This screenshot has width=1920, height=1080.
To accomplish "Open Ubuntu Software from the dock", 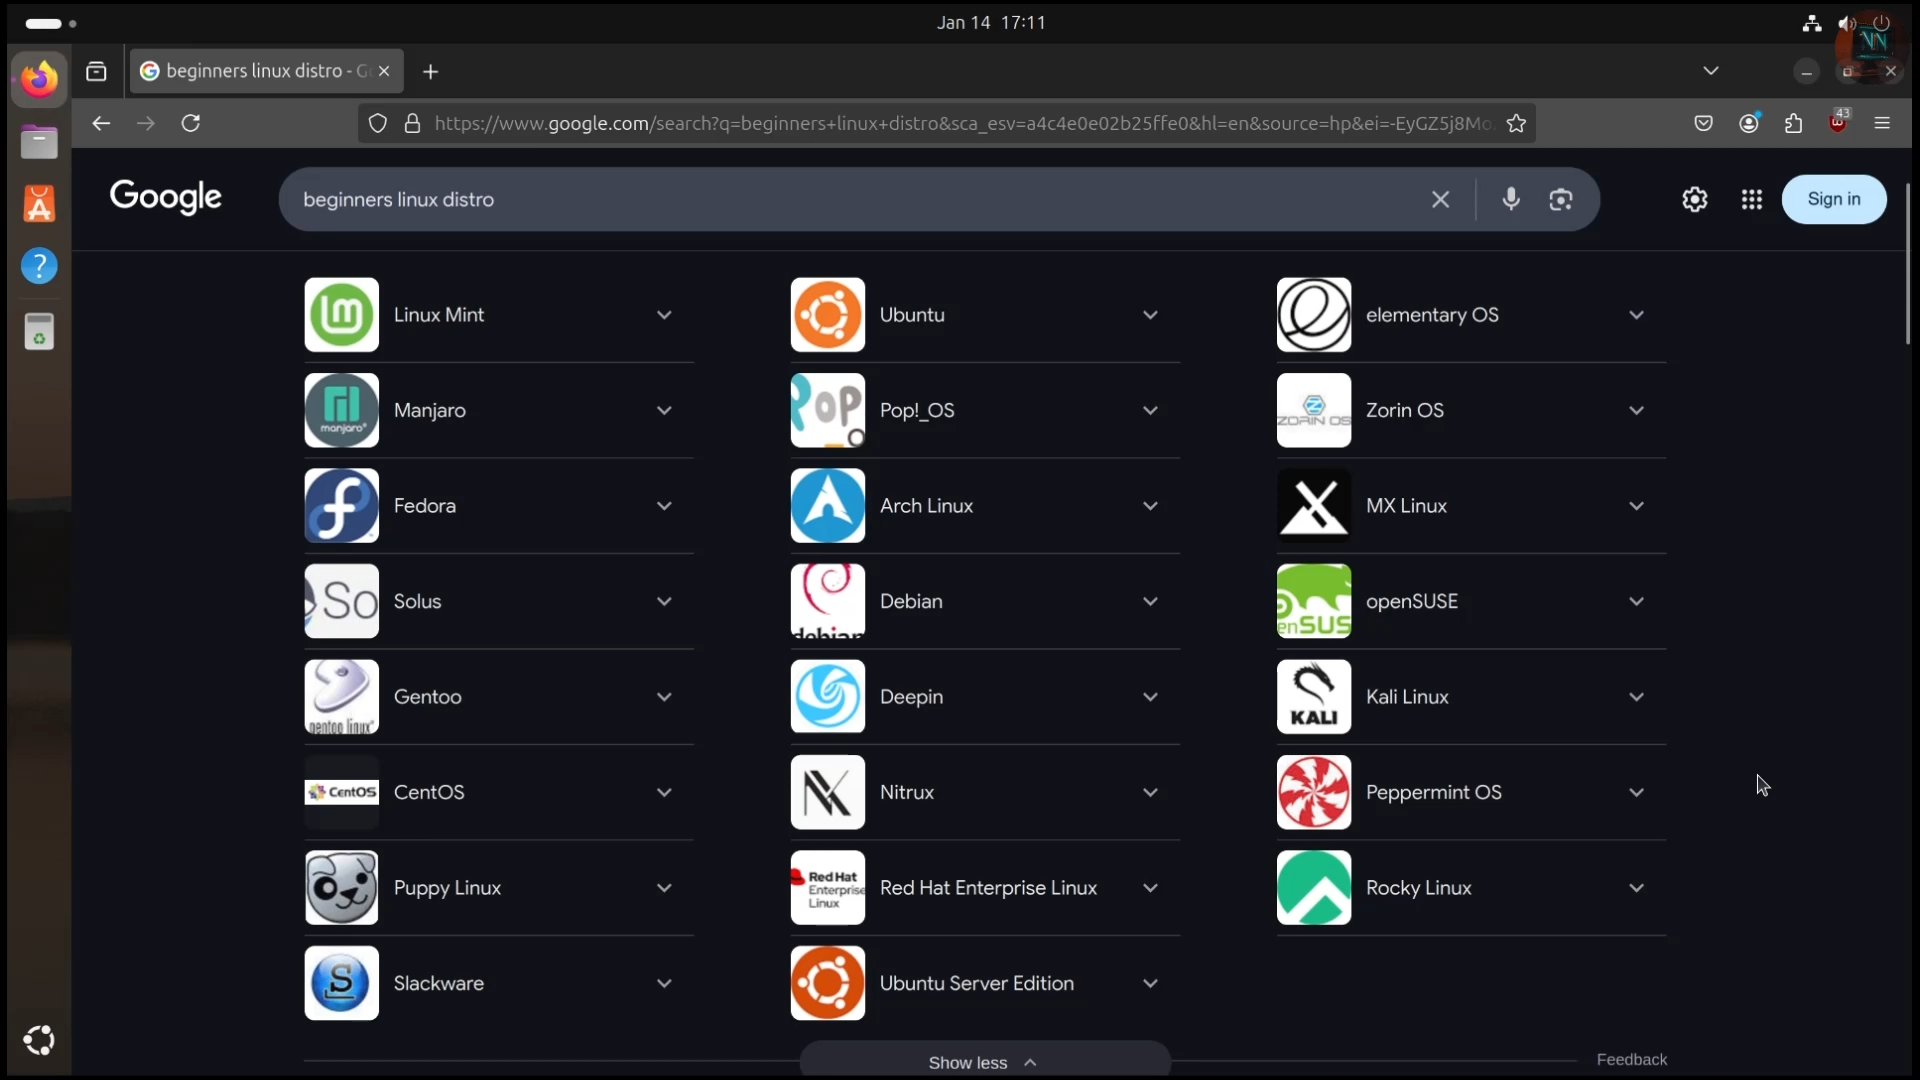I will pos(39,204).
